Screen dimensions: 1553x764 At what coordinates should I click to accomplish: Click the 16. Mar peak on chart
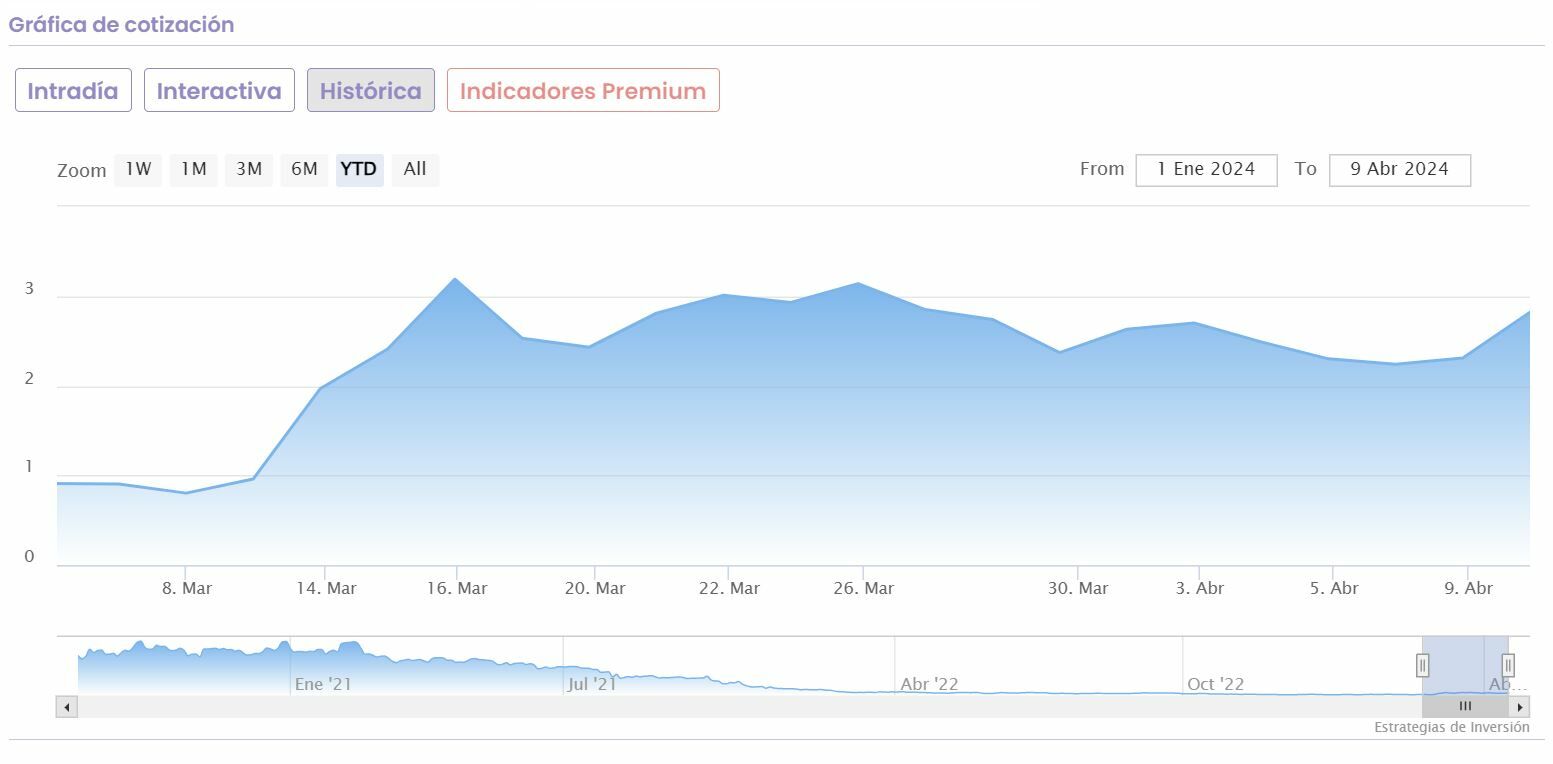456,279
